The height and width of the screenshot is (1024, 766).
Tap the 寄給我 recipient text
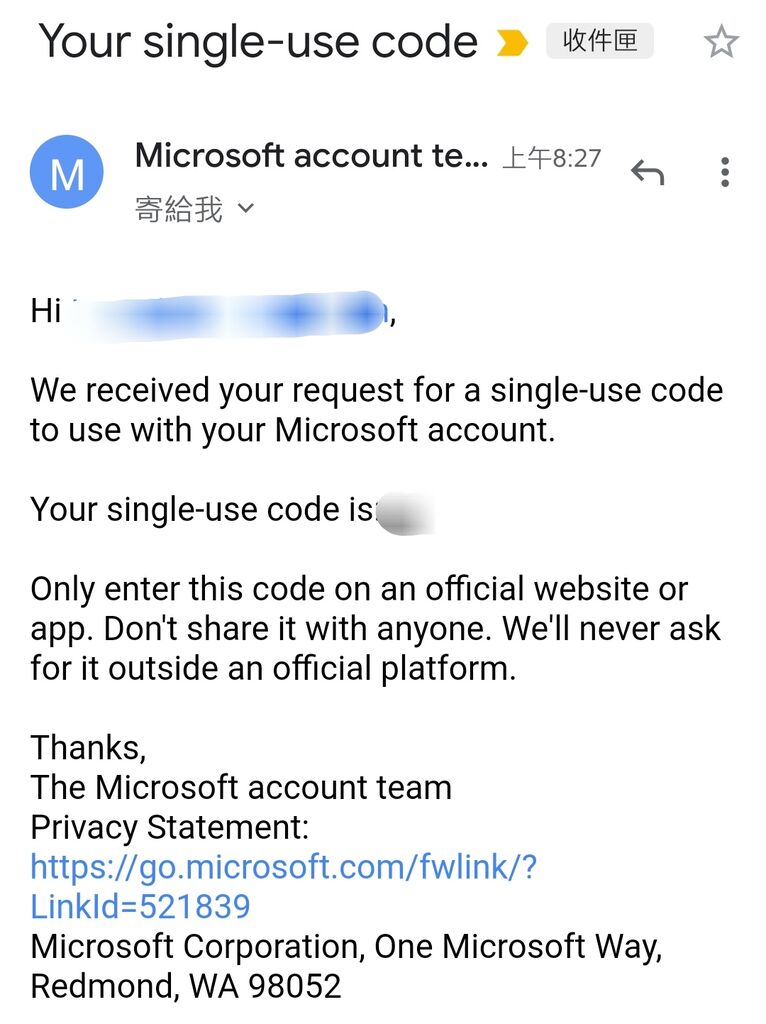[179, 209]
